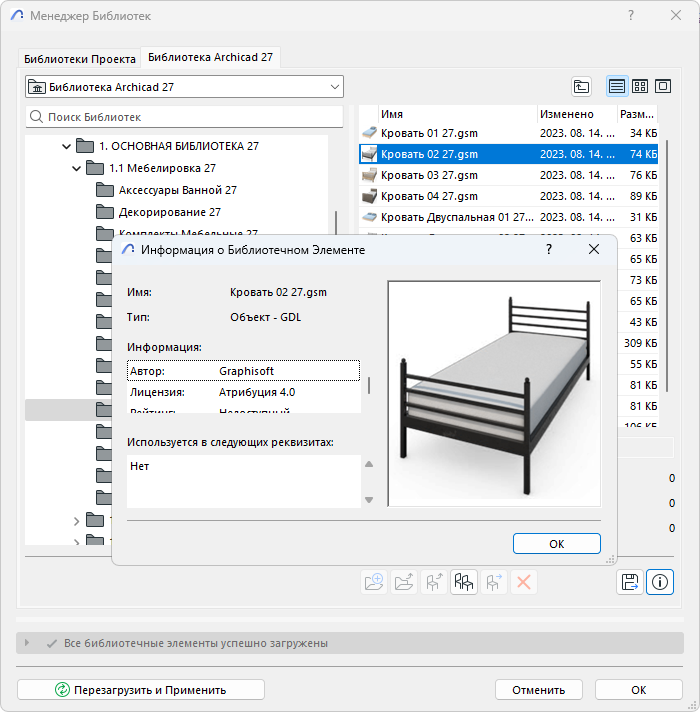
Task: Select Кровать 01 27.gsm in the list
Action: click(508, 133)
